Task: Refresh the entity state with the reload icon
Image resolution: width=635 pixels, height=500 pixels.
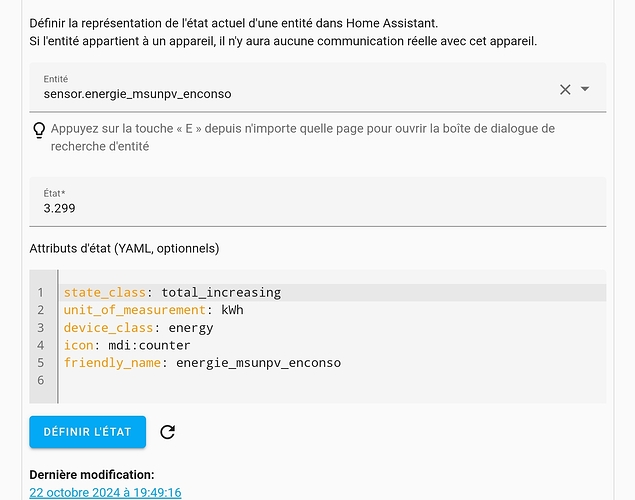Action: tap(168, 432)
